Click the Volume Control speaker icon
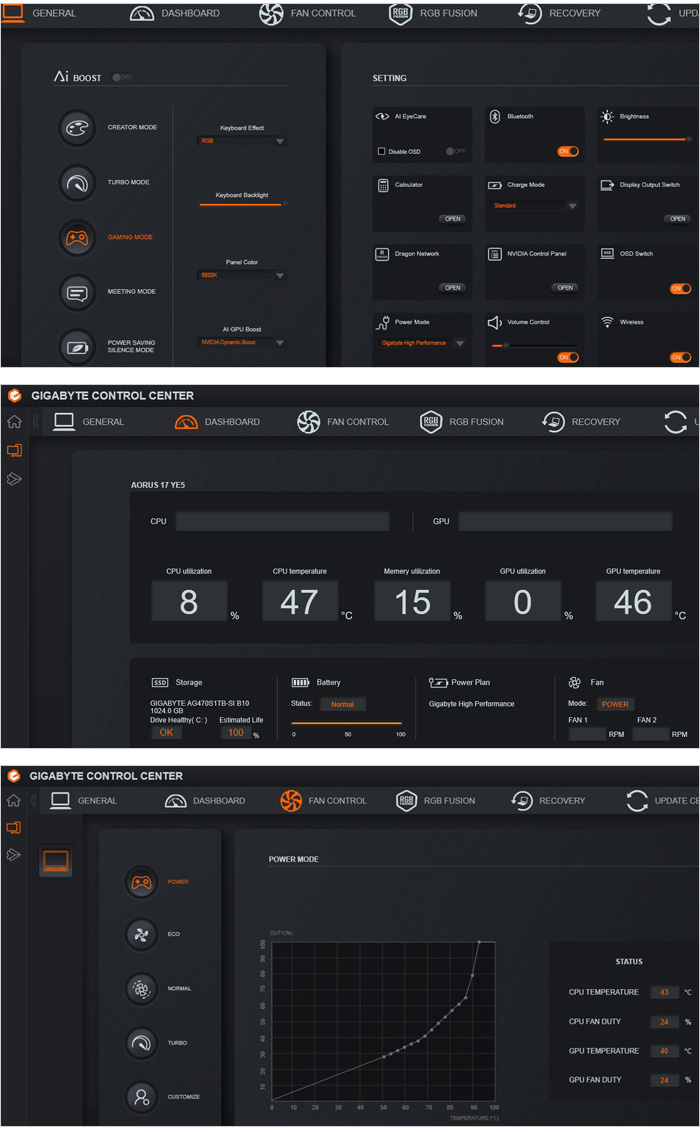Screen dimensions: 700x1132 [494, 323]
